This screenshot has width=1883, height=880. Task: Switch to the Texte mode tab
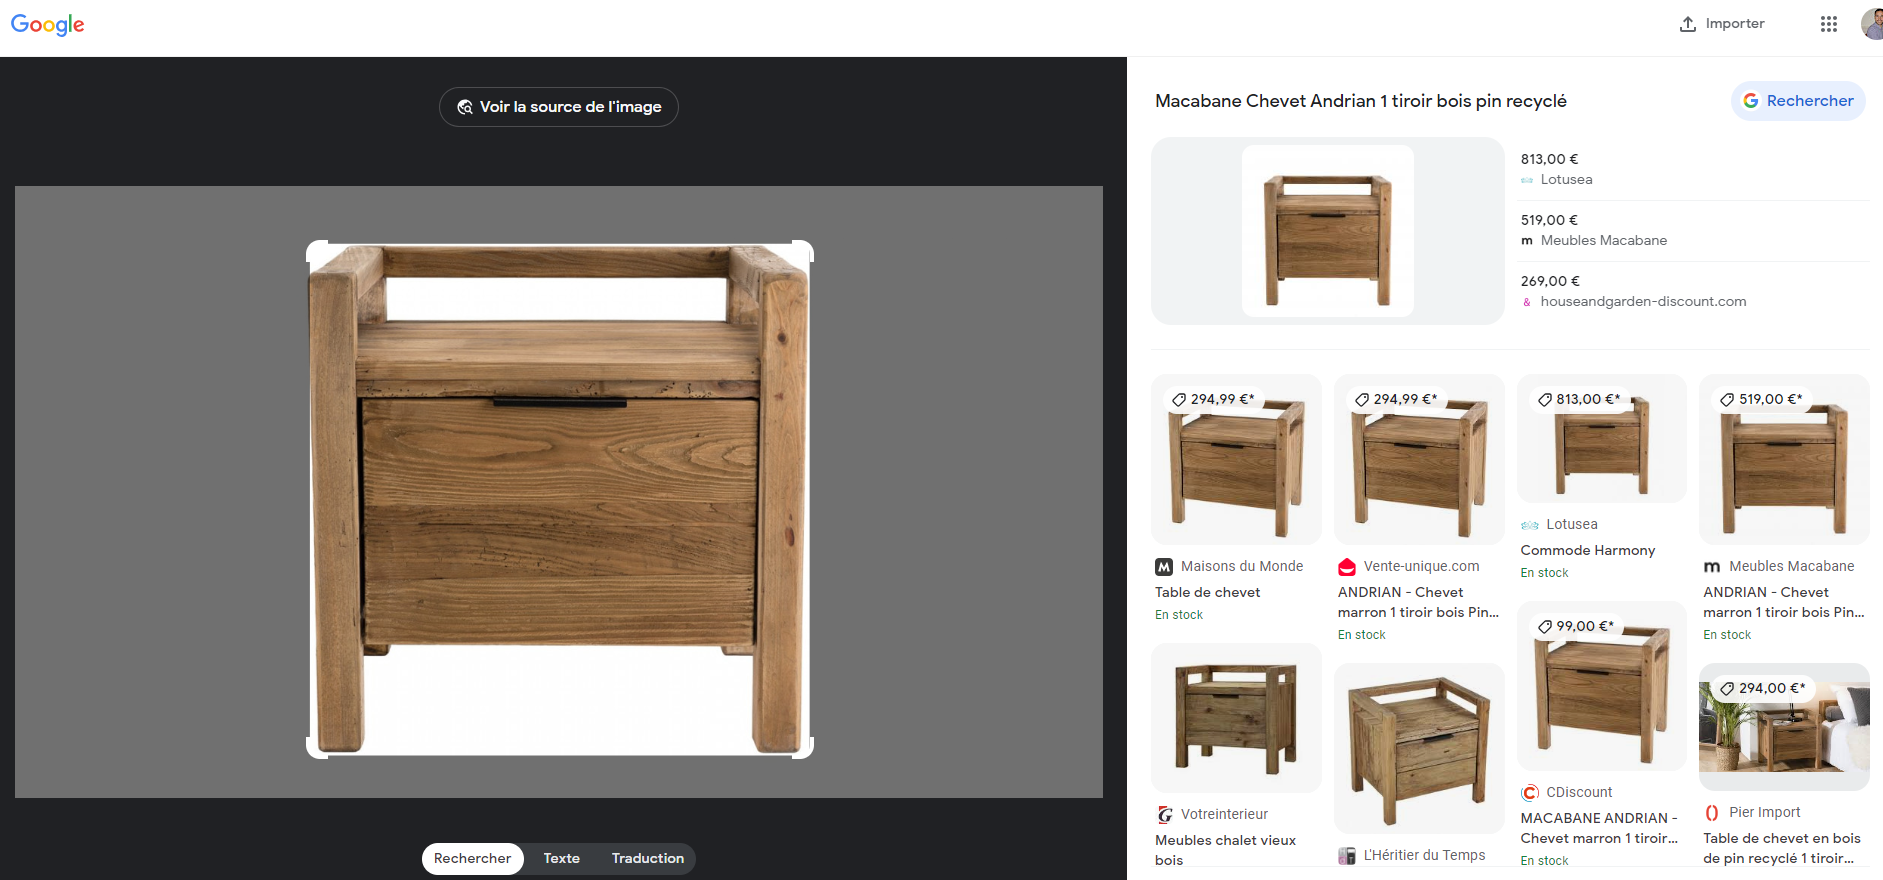click(562, 858)
